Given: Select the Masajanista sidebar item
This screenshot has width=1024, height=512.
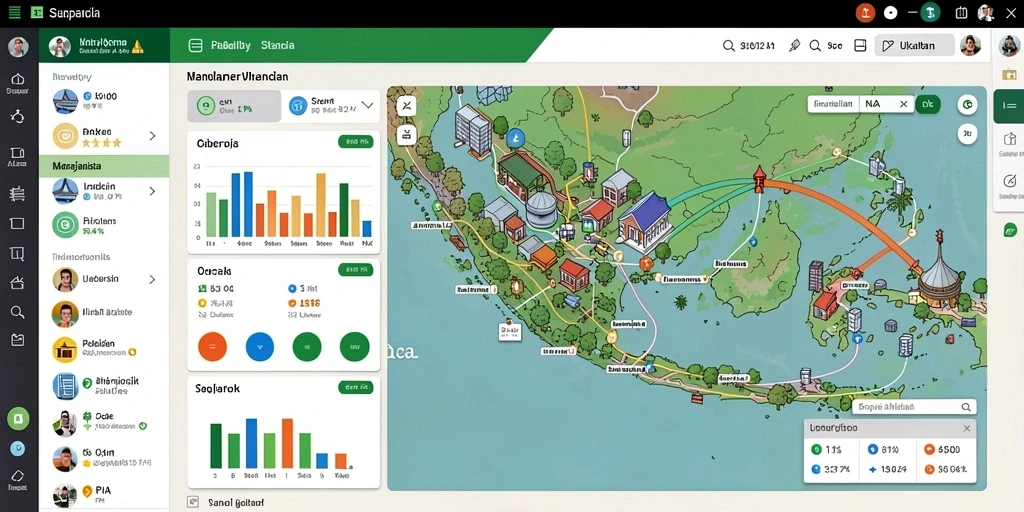Looking at the screenshot, I should coord(104,167).
